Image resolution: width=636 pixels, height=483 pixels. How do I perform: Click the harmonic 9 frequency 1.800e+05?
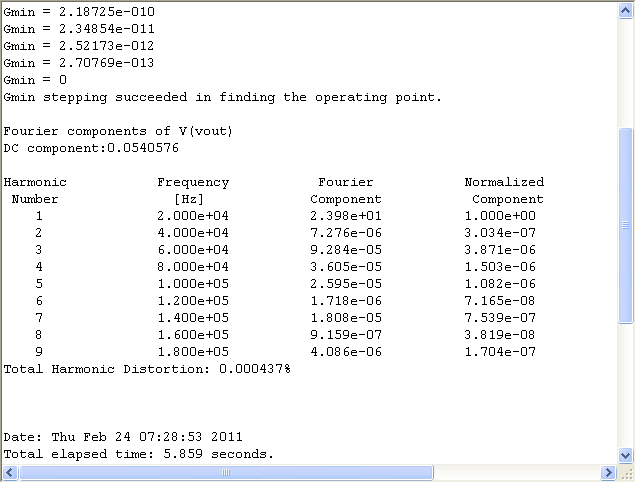click(x=193, y=352)
